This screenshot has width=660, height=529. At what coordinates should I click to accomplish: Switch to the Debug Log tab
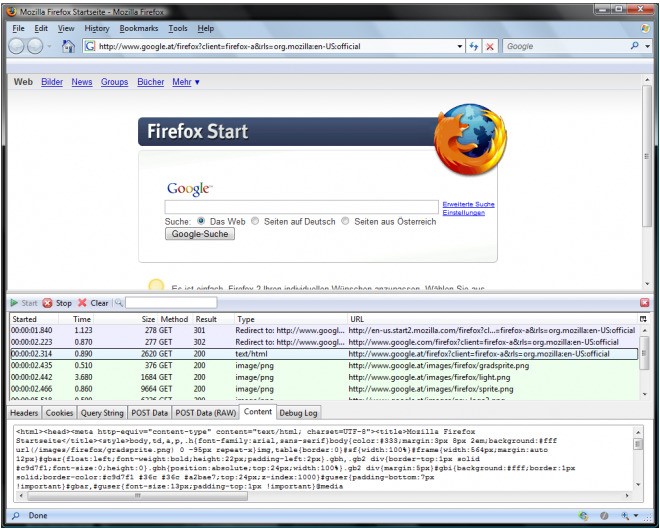pyautogui.click(x=298, y=413)
